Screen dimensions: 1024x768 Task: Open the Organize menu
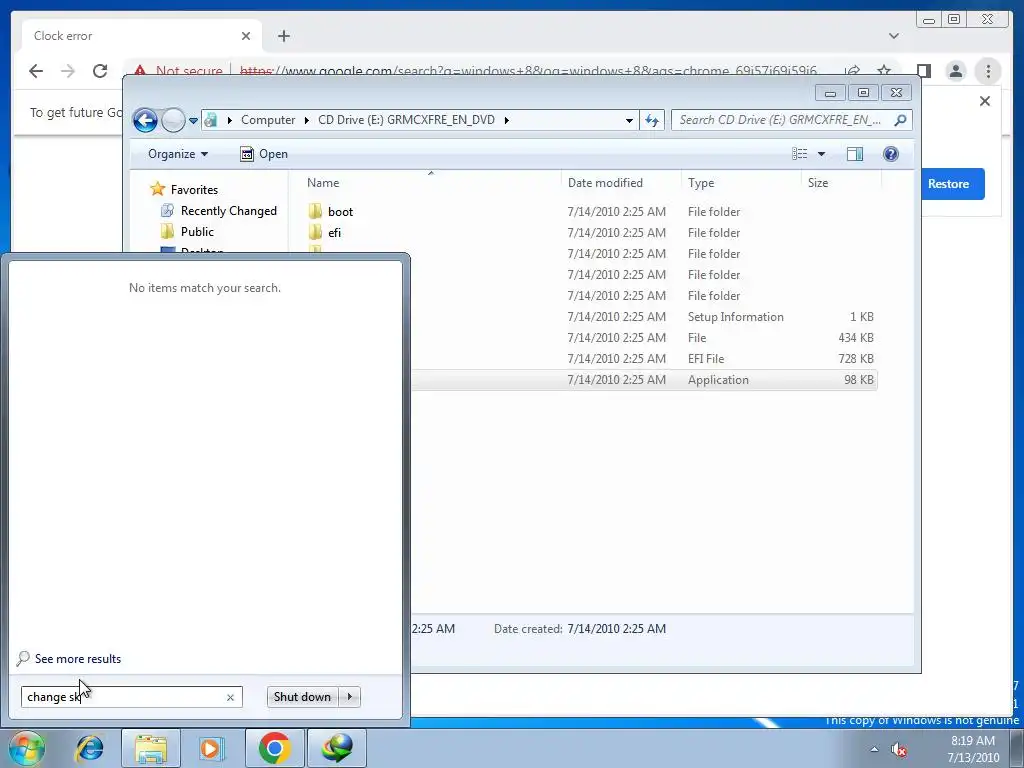pos(178,154)
